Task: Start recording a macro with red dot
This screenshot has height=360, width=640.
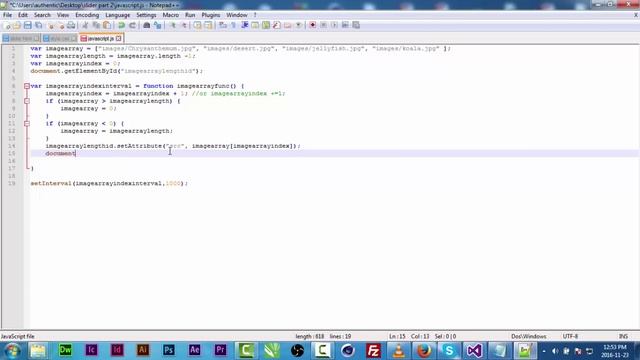Action: click(x=313, y=25)
